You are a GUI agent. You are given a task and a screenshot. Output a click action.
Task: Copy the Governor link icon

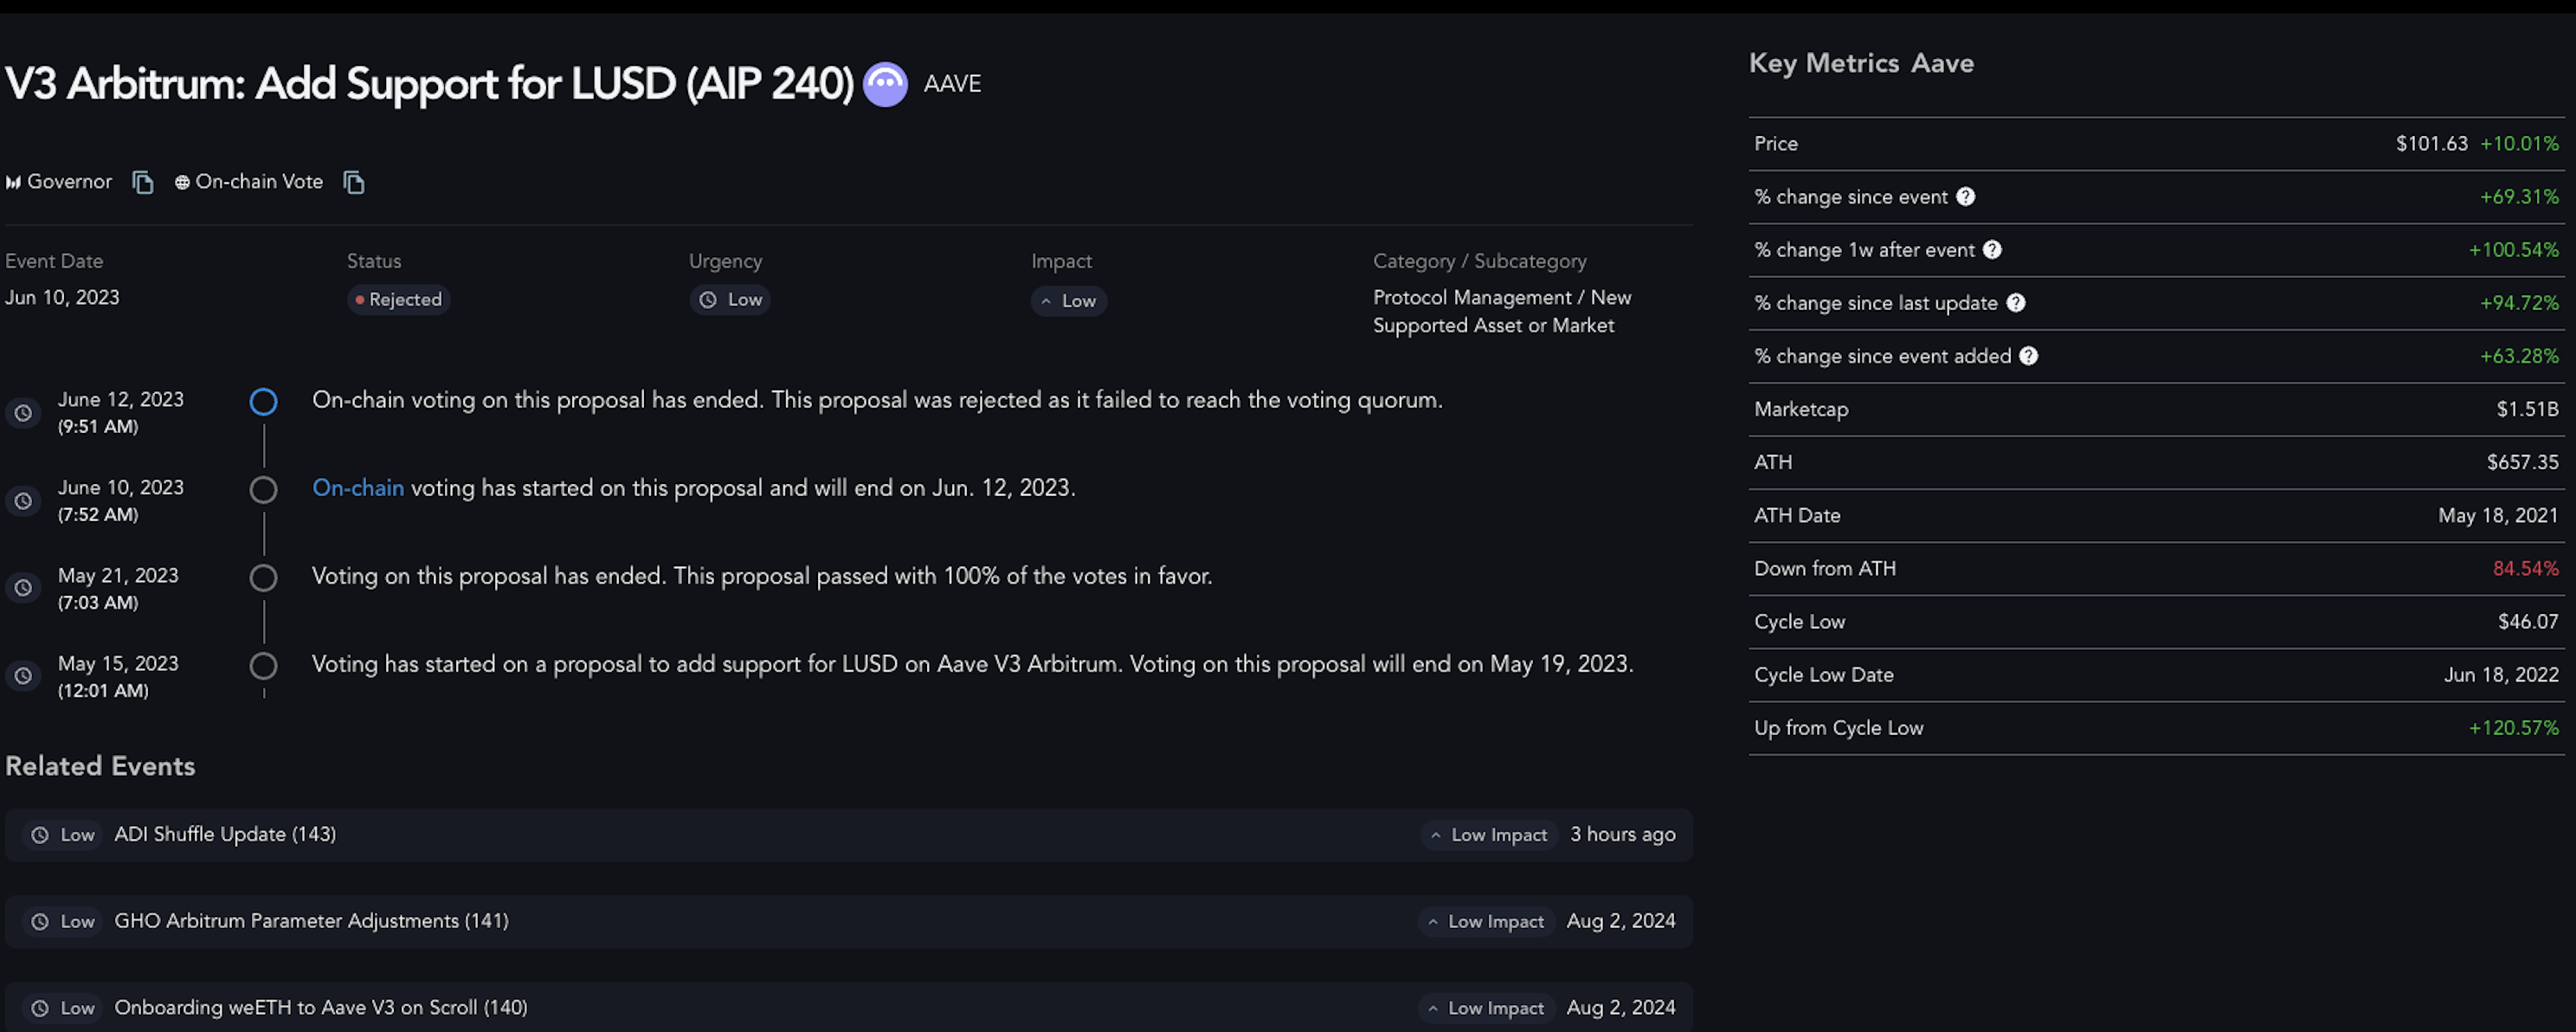(143, 182)
